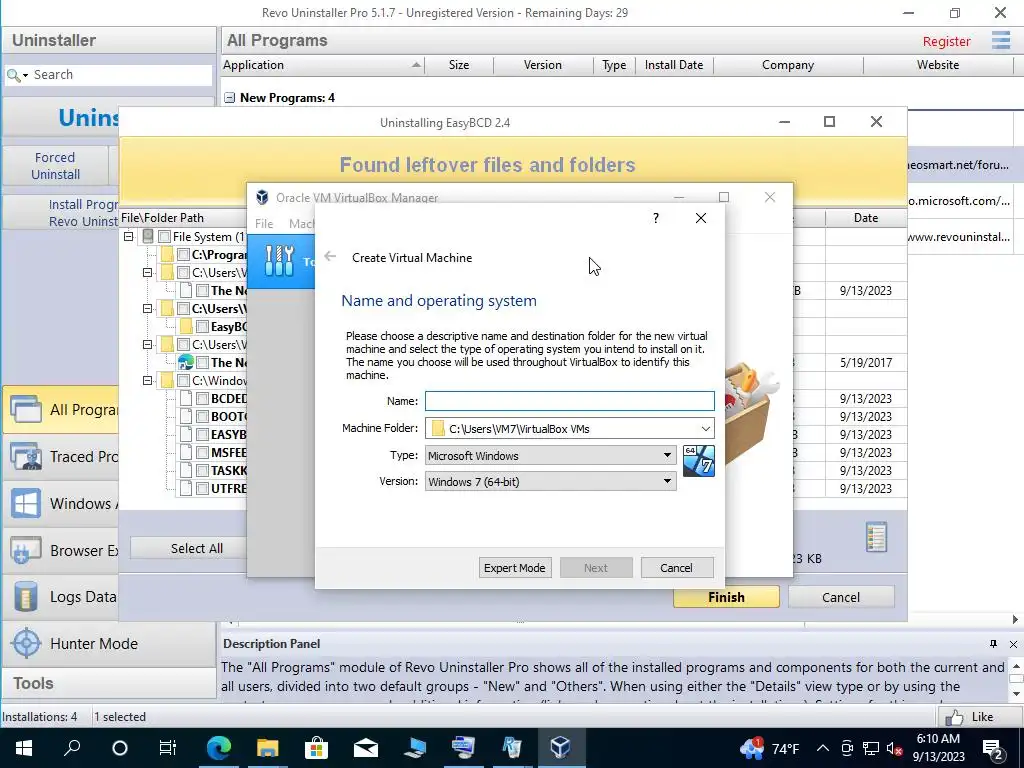Cancel the Create Virtual Machine wizard

coord(677,568)
